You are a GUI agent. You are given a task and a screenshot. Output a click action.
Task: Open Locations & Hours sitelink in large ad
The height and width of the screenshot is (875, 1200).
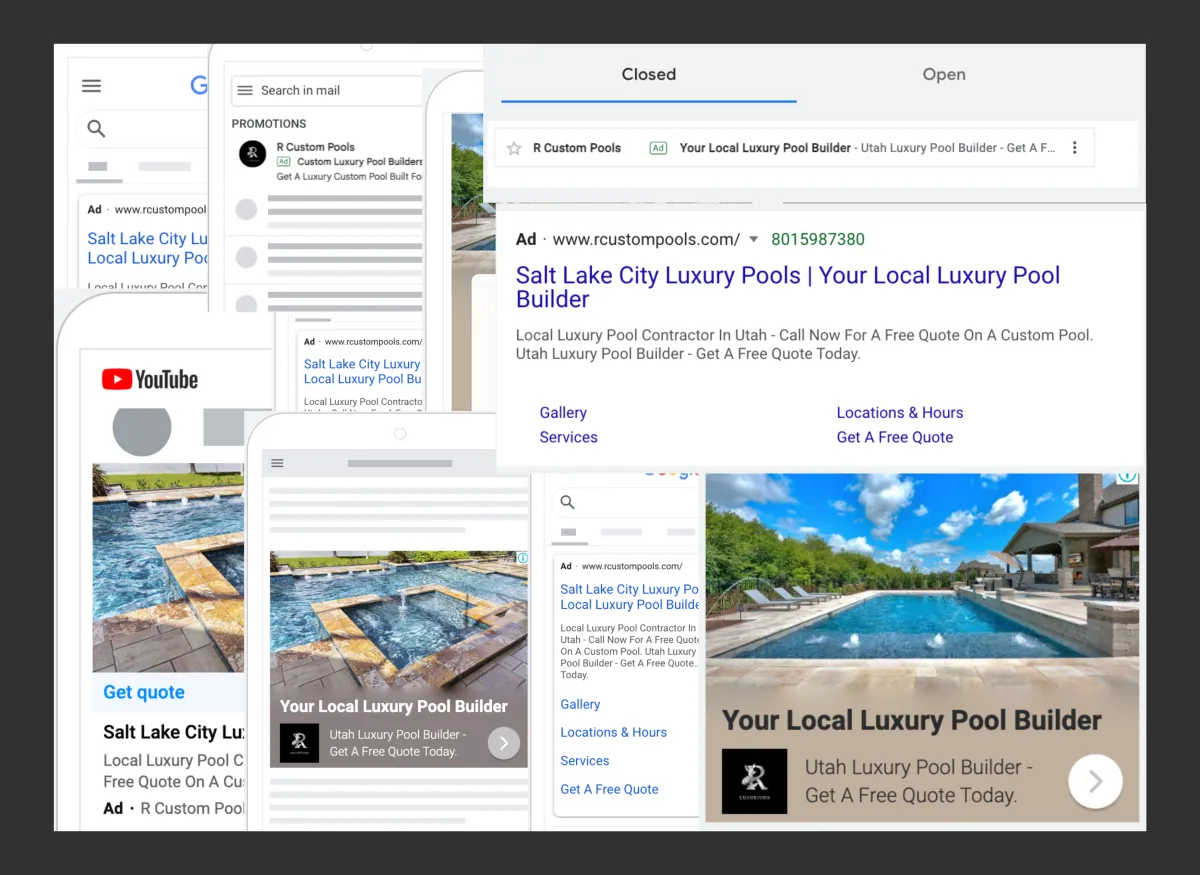point(900,413)
